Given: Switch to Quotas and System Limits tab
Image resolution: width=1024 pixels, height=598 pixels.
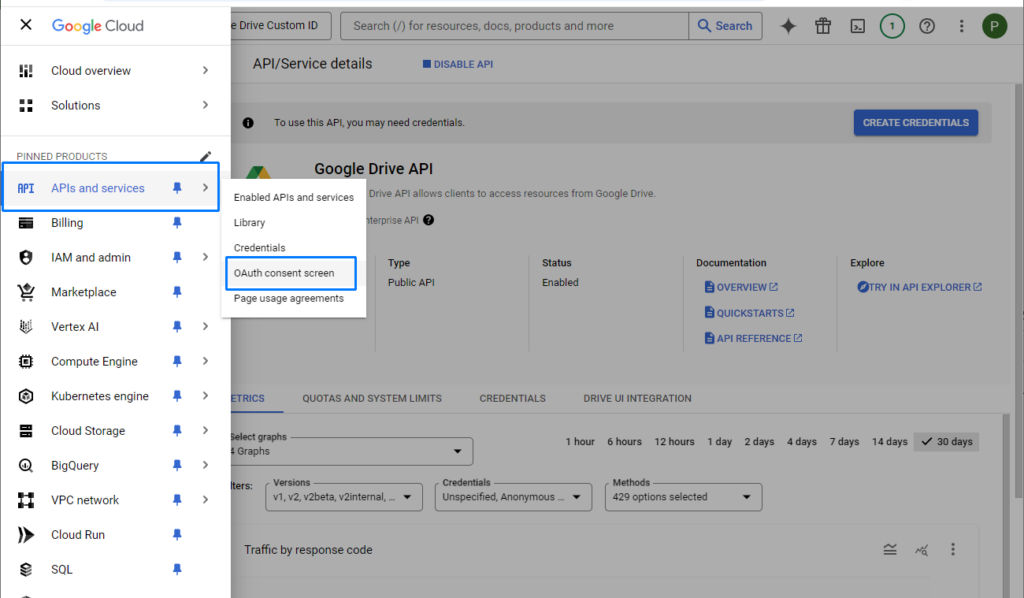Looking at the screenshot, I should coord(372,398).
